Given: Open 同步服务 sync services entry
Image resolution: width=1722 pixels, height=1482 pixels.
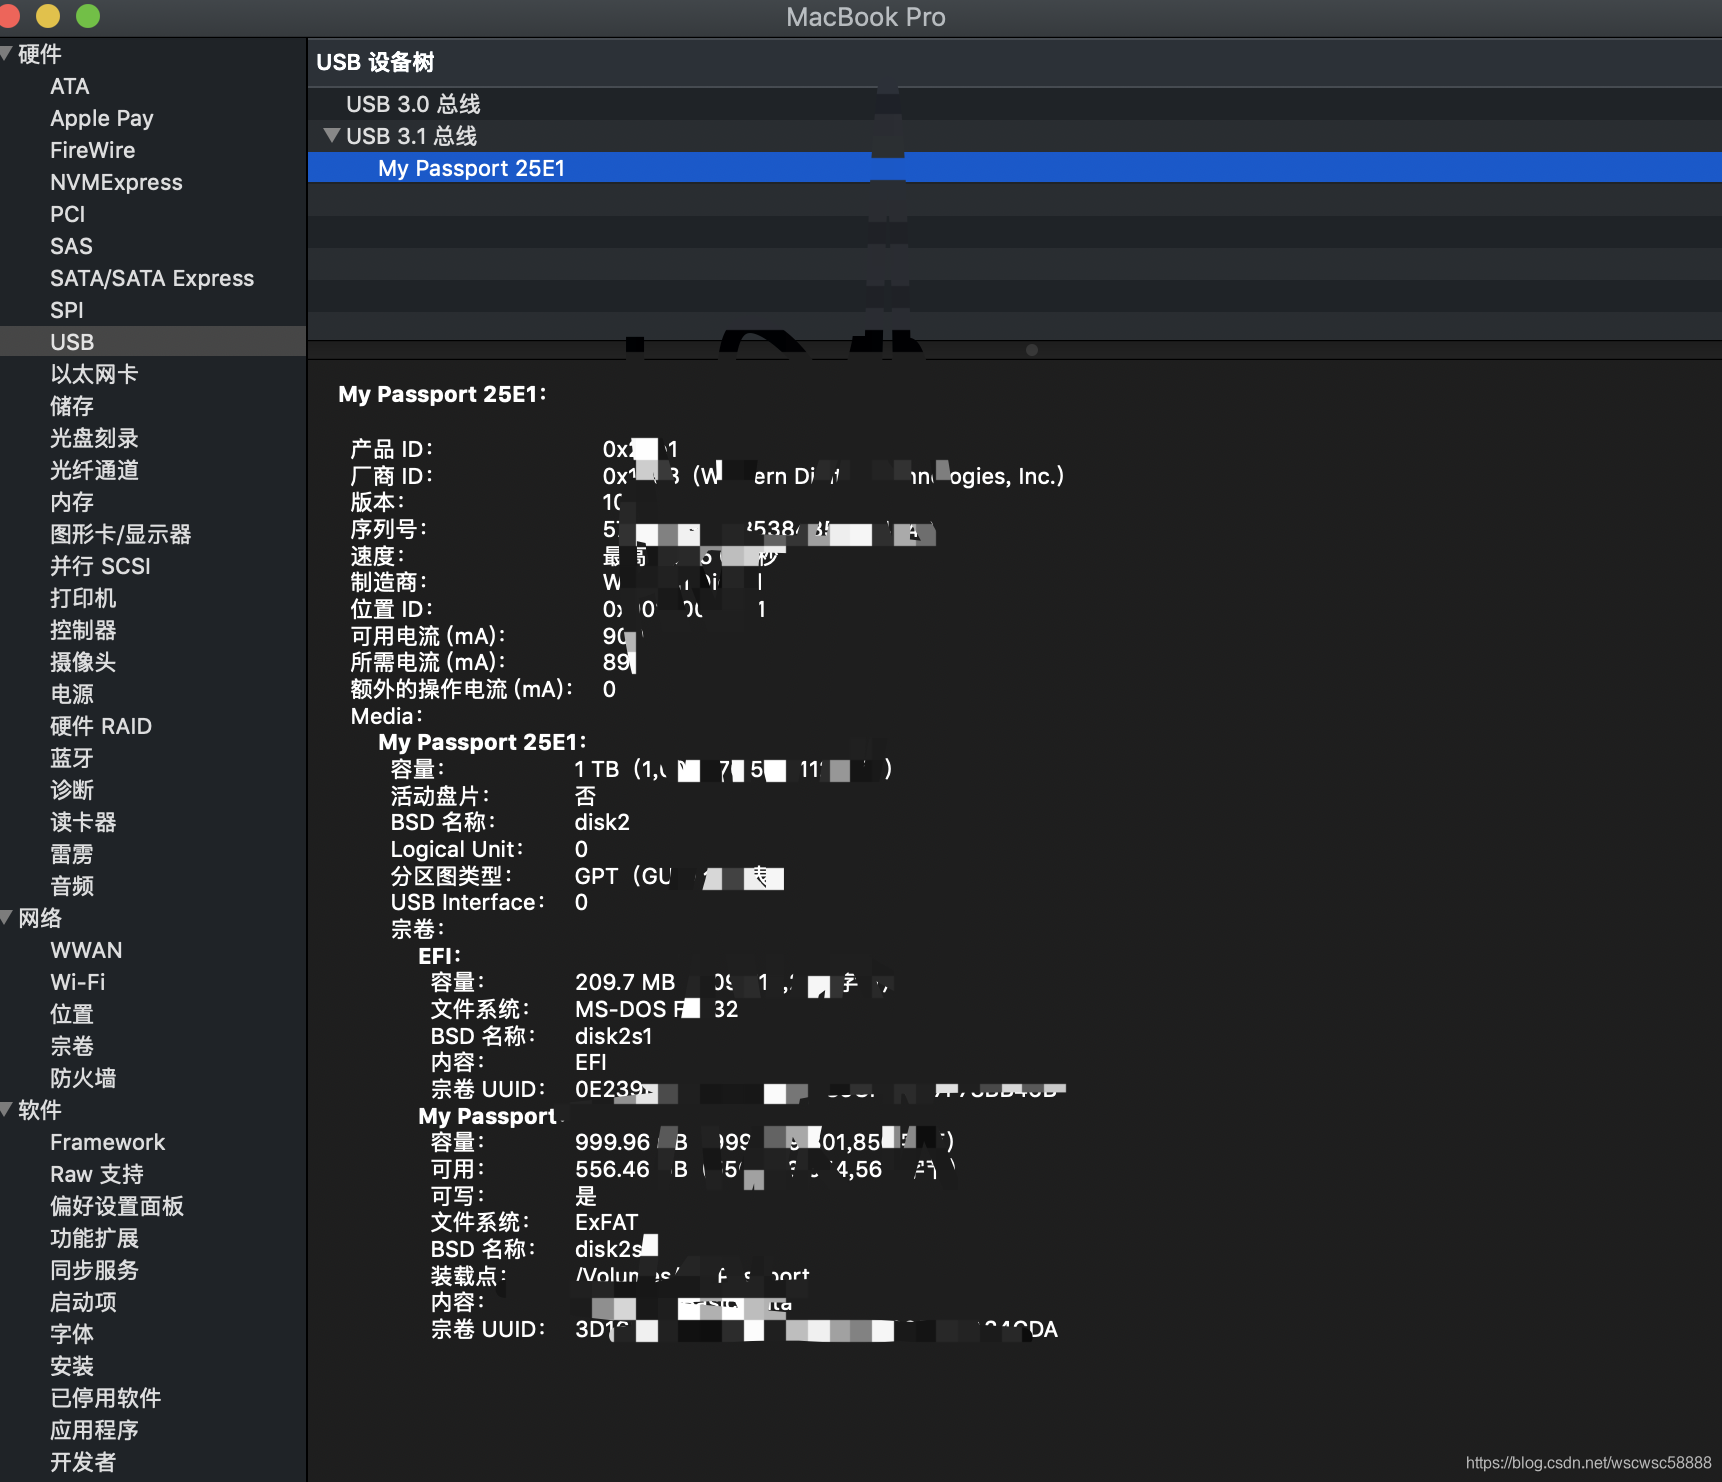Looking at the screenshot, I should click(94, 1270).
